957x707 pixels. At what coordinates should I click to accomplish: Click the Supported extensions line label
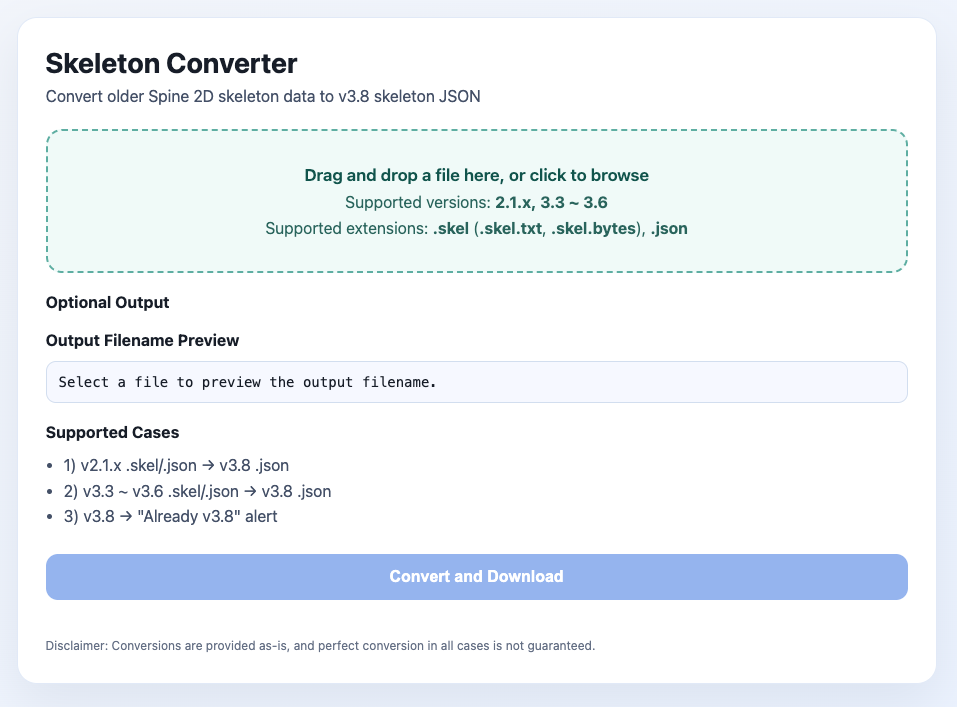346,228
